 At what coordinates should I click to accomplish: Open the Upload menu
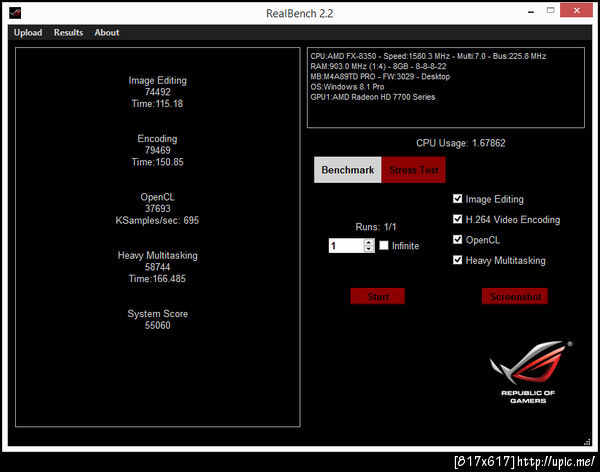coord(28,33)
